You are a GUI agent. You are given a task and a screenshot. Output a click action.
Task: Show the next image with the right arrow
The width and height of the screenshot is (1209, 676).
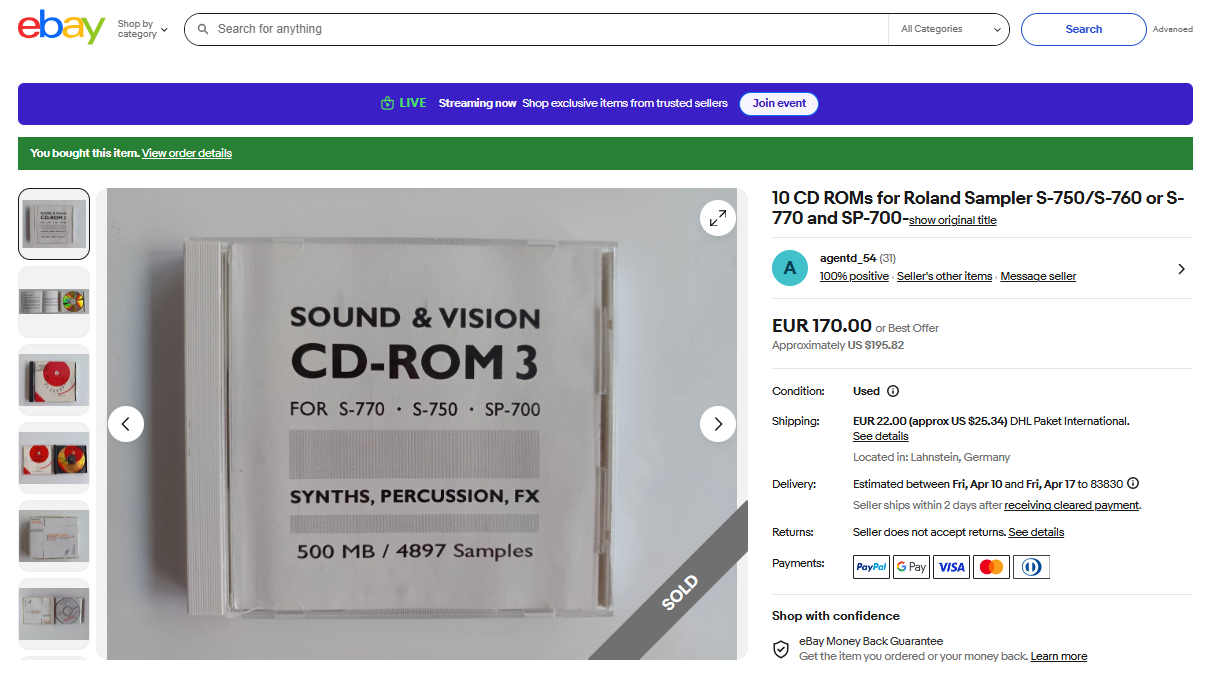tap(718, 424)
